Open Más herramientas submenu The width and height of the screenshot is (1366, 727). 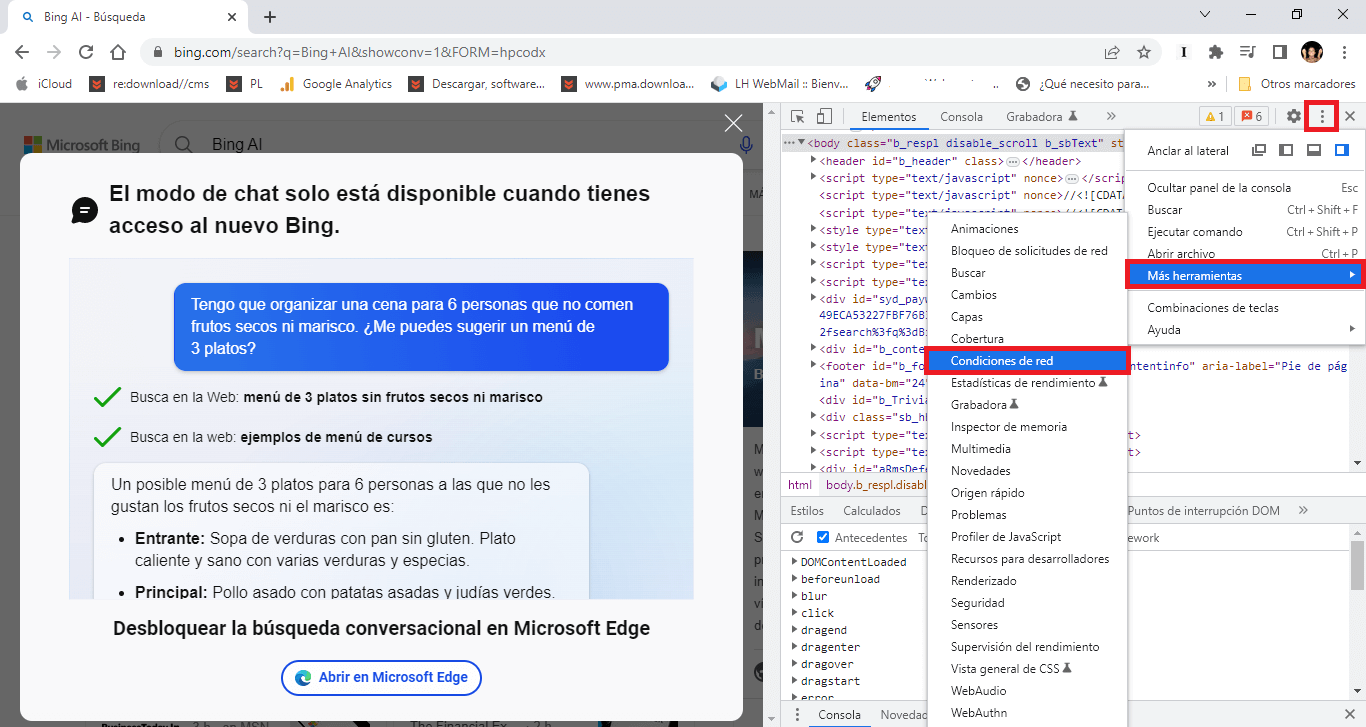[x=1244, y=275]
